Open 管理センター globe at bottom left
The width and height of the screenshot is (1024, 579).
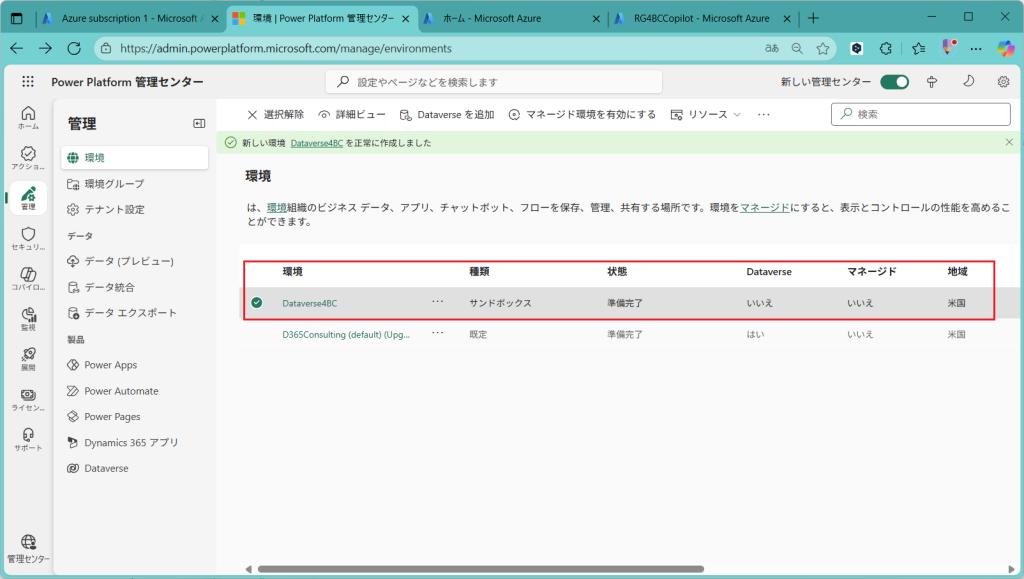28,549
